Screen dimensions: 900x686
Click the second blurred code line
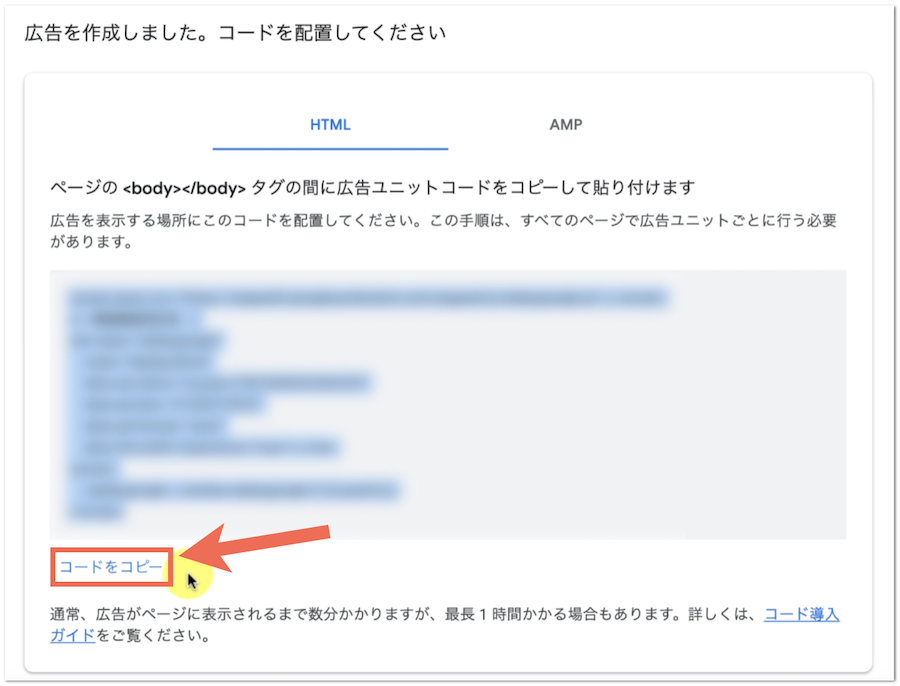click(133, 319)
